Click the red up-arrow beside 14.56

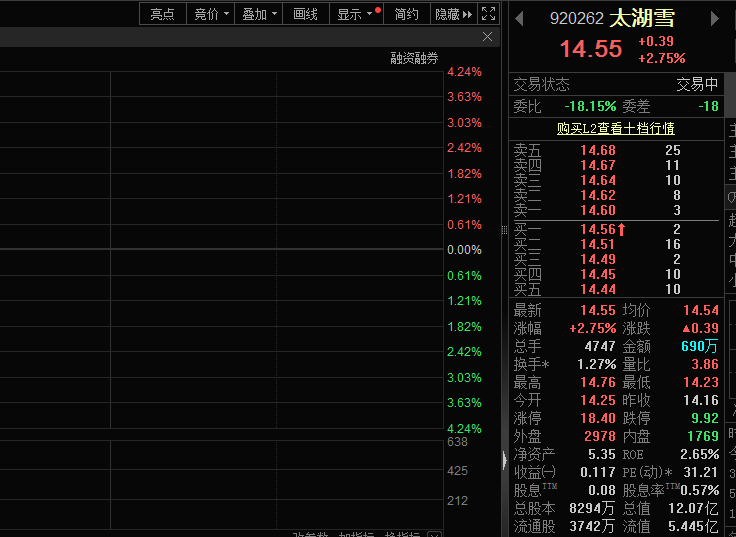click(621, 229)
